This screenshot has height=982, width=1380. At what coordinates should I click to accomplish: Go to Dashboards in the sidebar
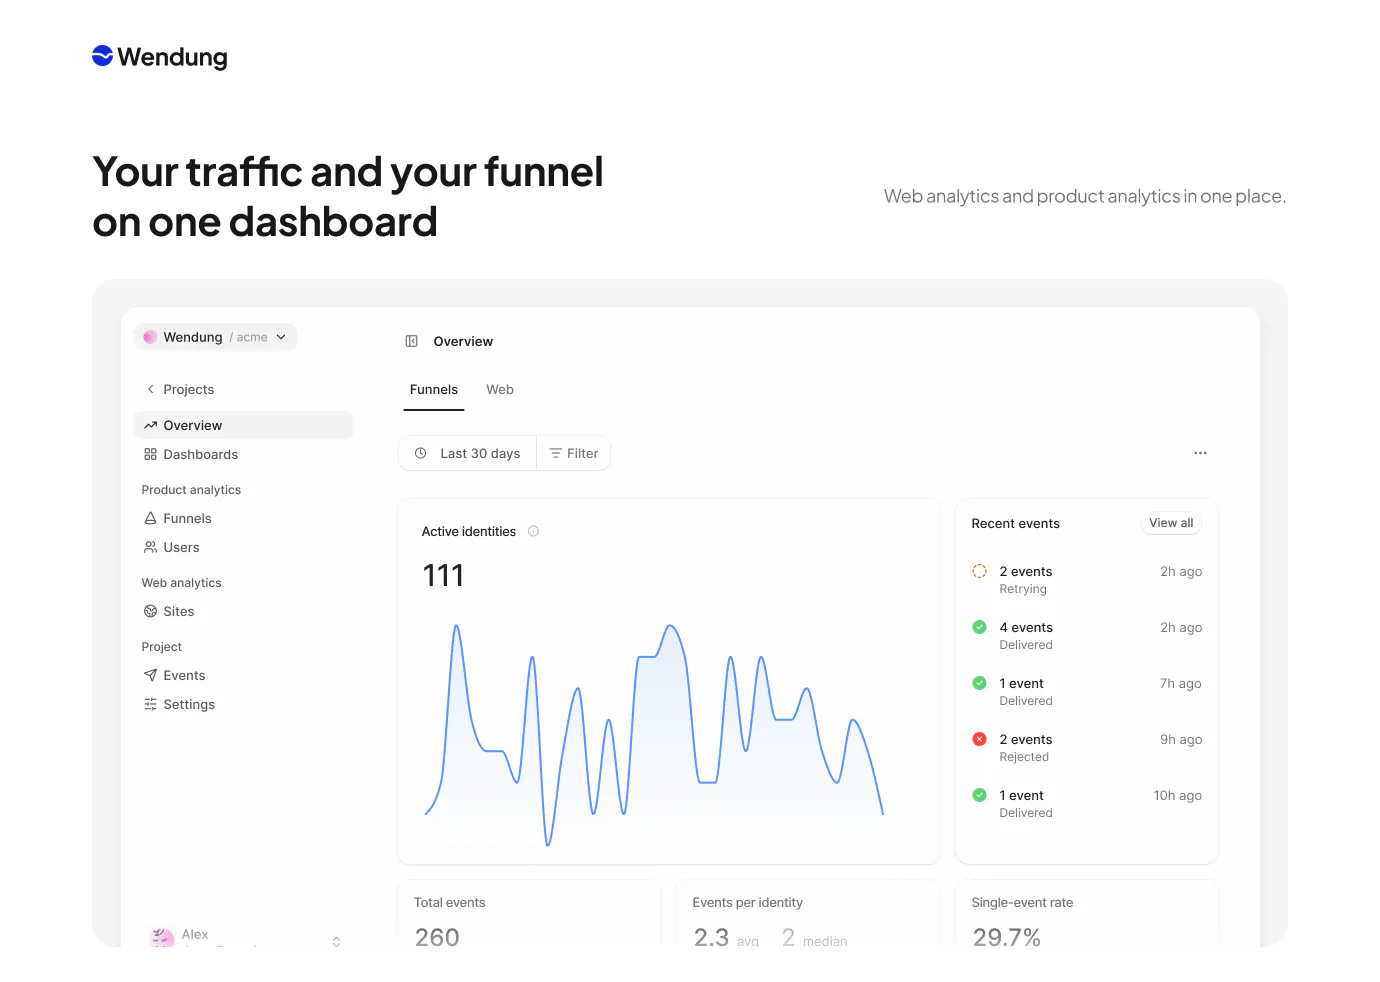click(x=244, y=454)
